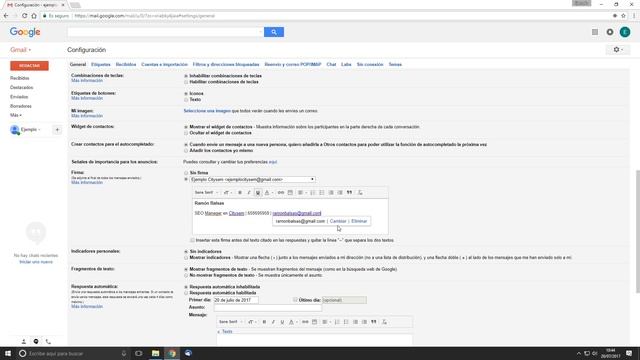
Task: Start a new chat with plus icon
Action: [57, 130]
